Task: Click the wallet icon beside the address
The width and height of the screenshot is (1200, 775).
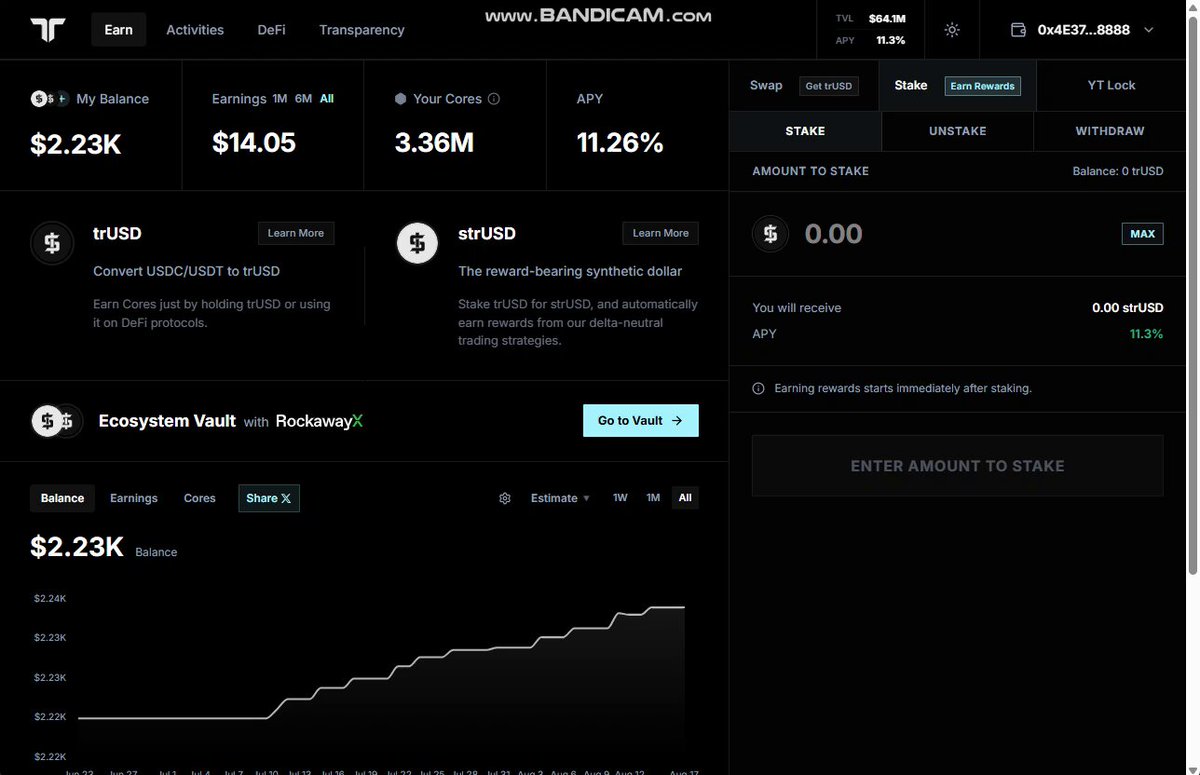Action: [x=1019, y=30]
